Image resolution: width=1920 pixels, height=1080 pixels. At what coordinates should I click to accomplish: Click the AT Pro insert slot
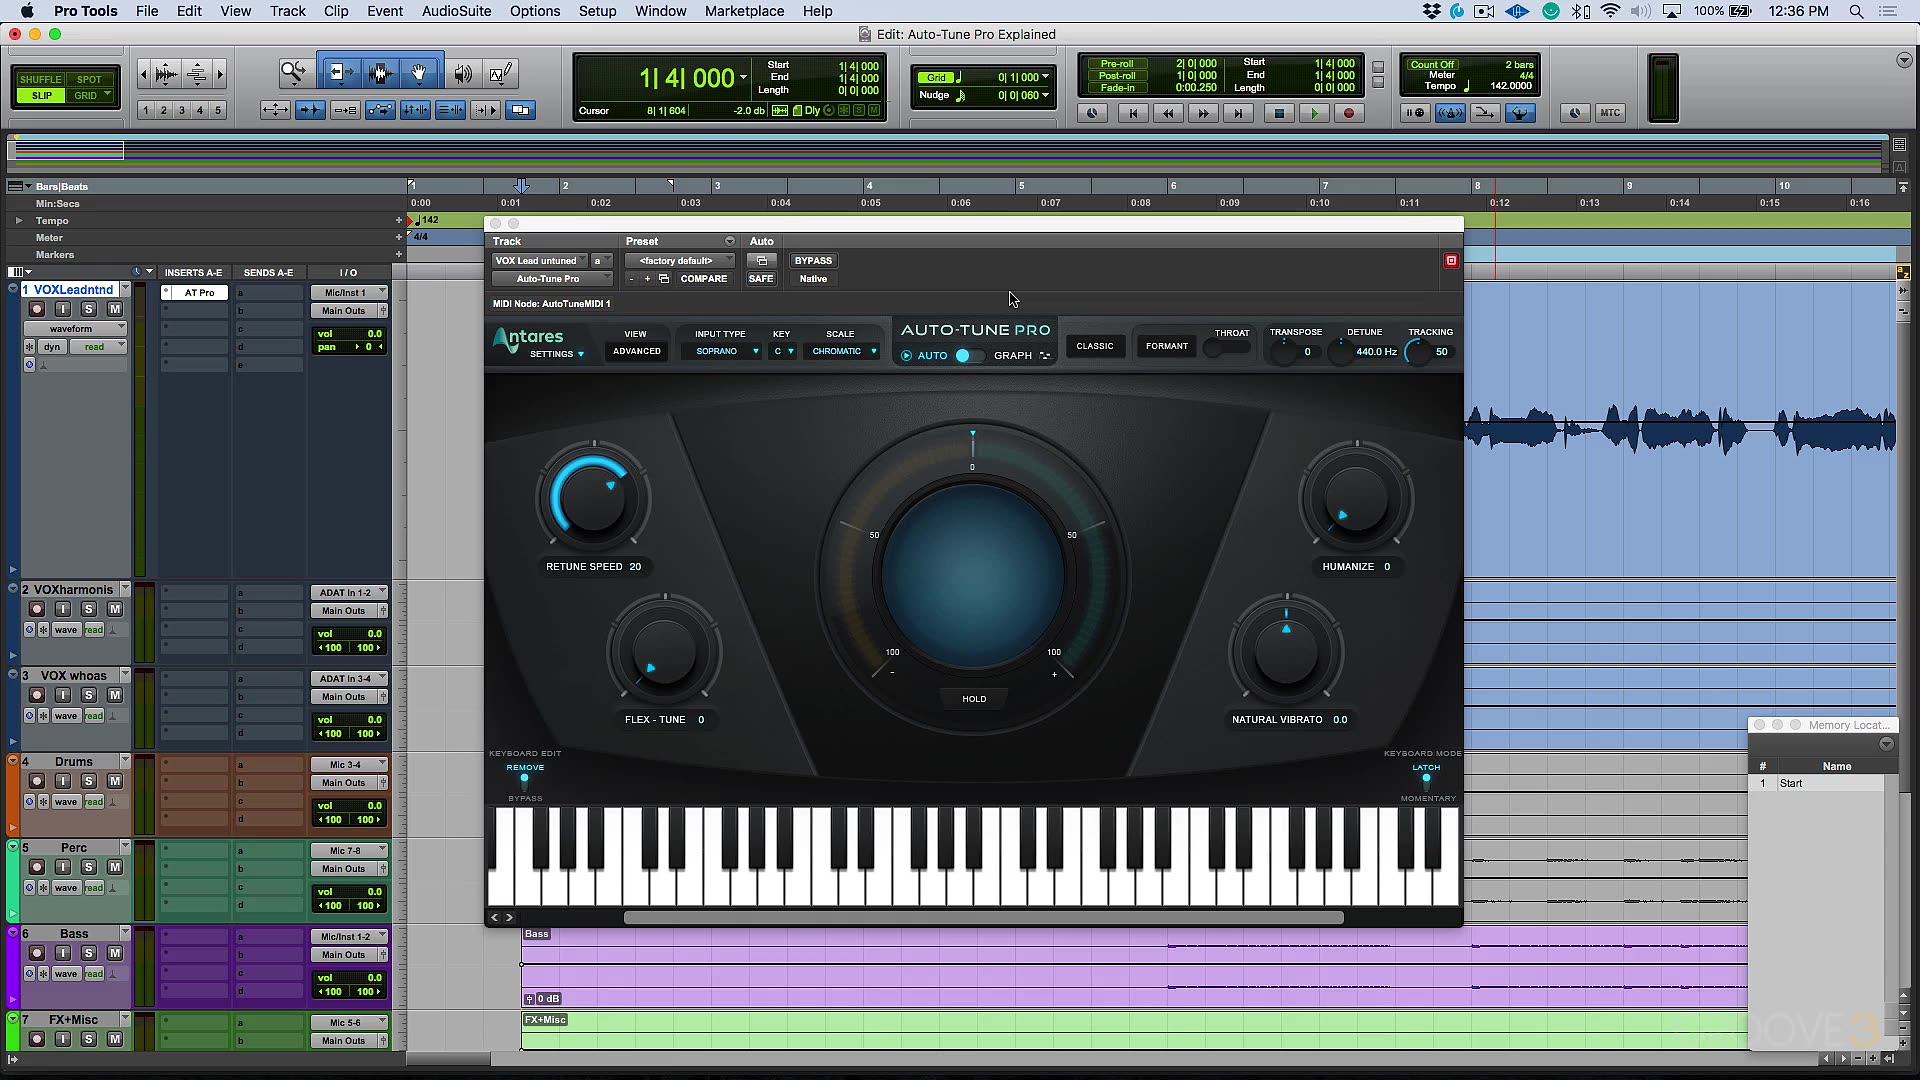pos(199,293)
